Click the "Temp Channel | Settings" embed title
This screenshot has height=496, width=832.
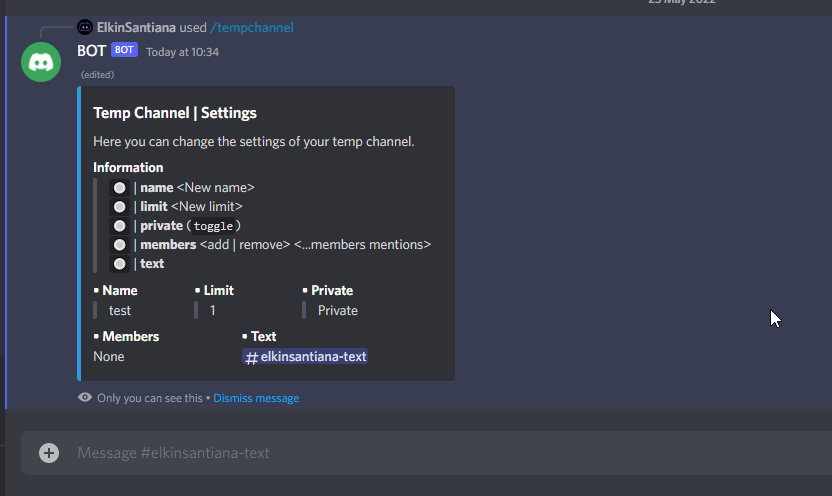coord(175,113)
